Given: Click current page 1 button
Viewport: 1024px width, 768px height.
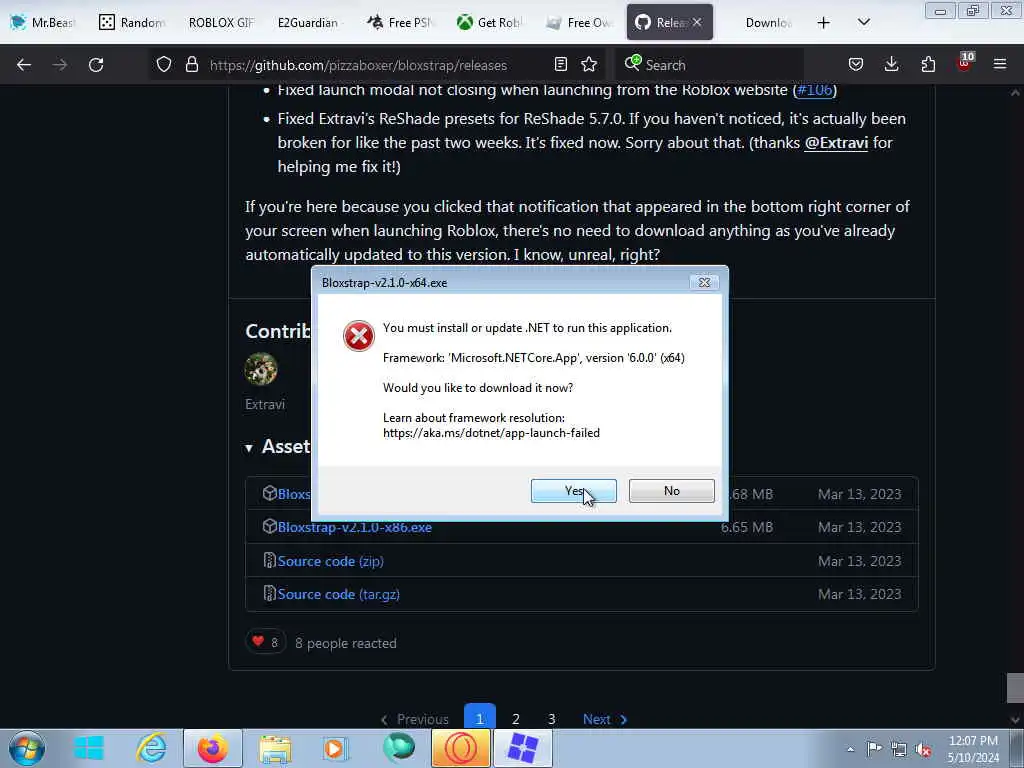Looking at the screenshot, I should point(480,718).
